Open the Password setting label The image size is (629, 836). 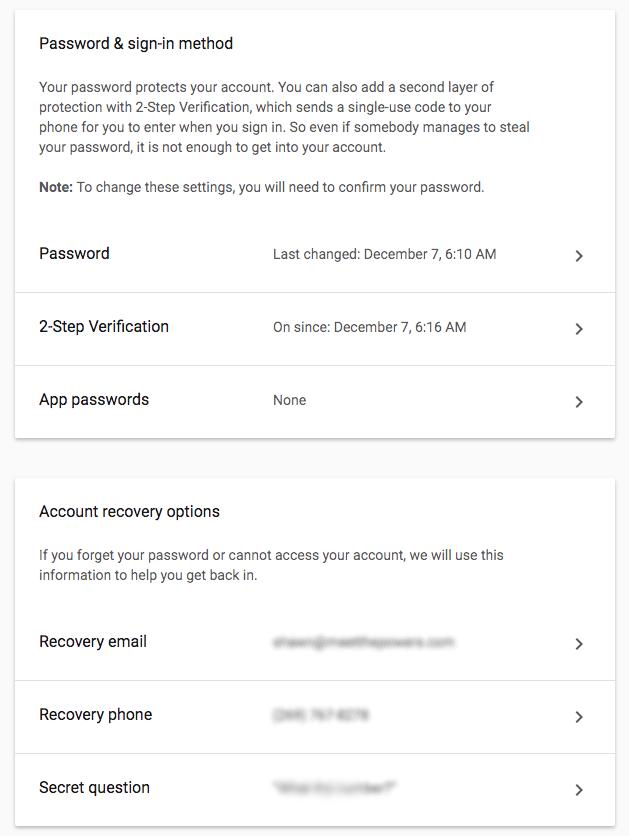74,254
